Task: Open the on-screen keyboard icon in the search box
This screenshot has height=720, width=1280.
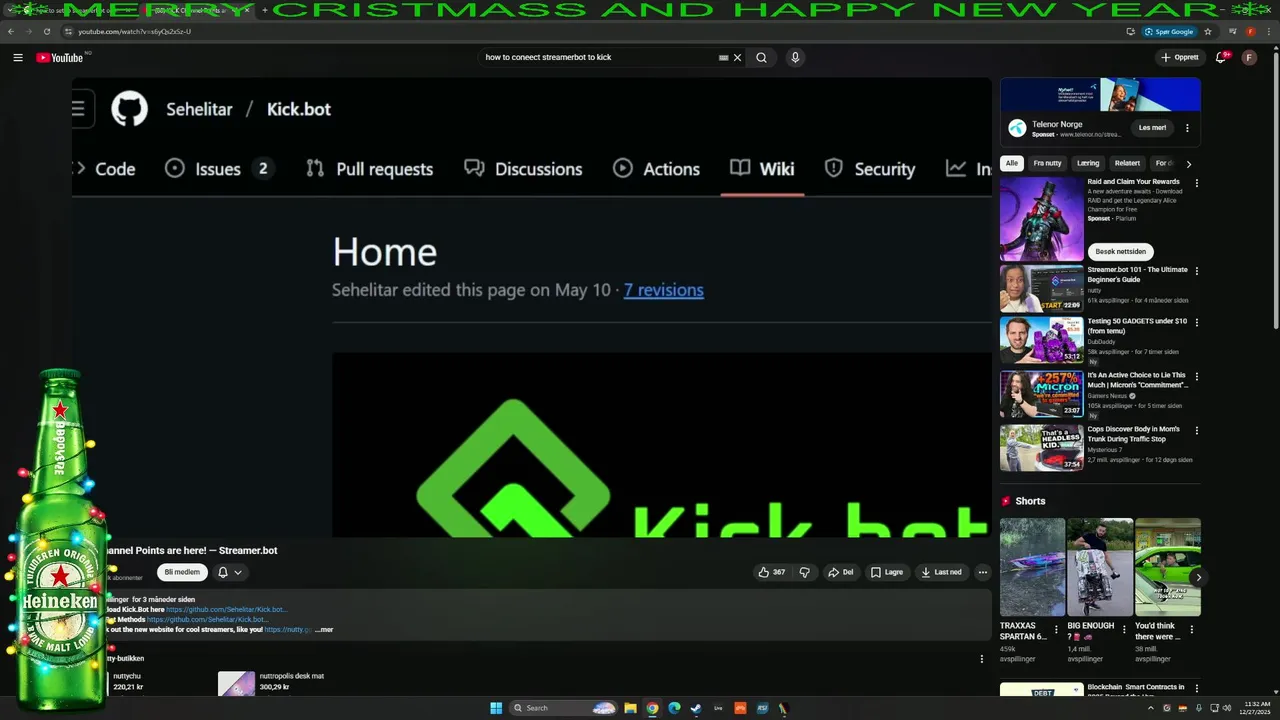Action: 723,58
